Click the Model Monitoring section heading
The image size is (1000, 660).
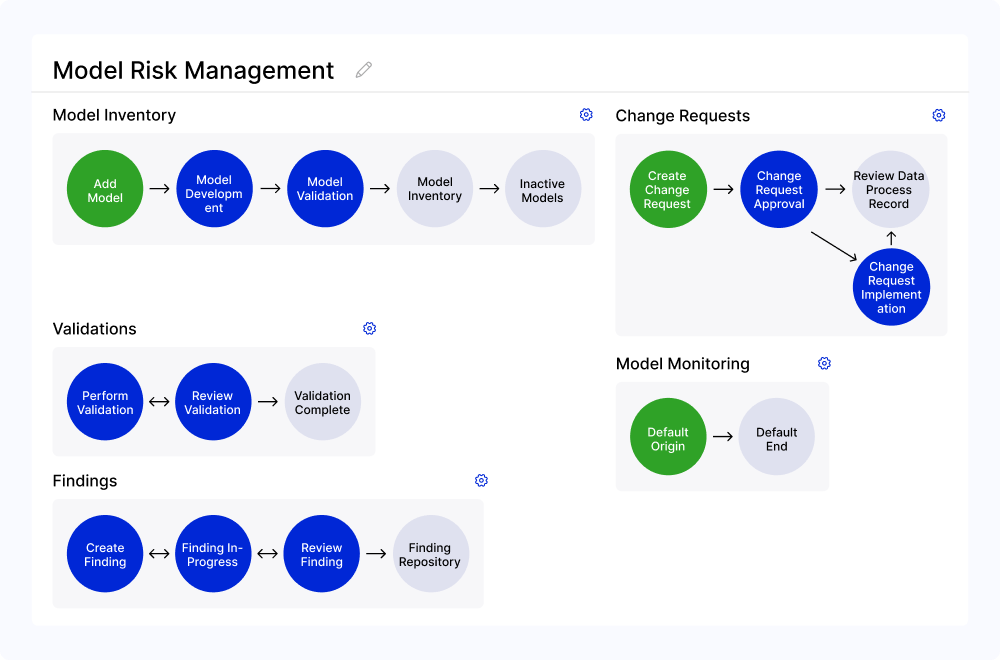click(682, 364)
